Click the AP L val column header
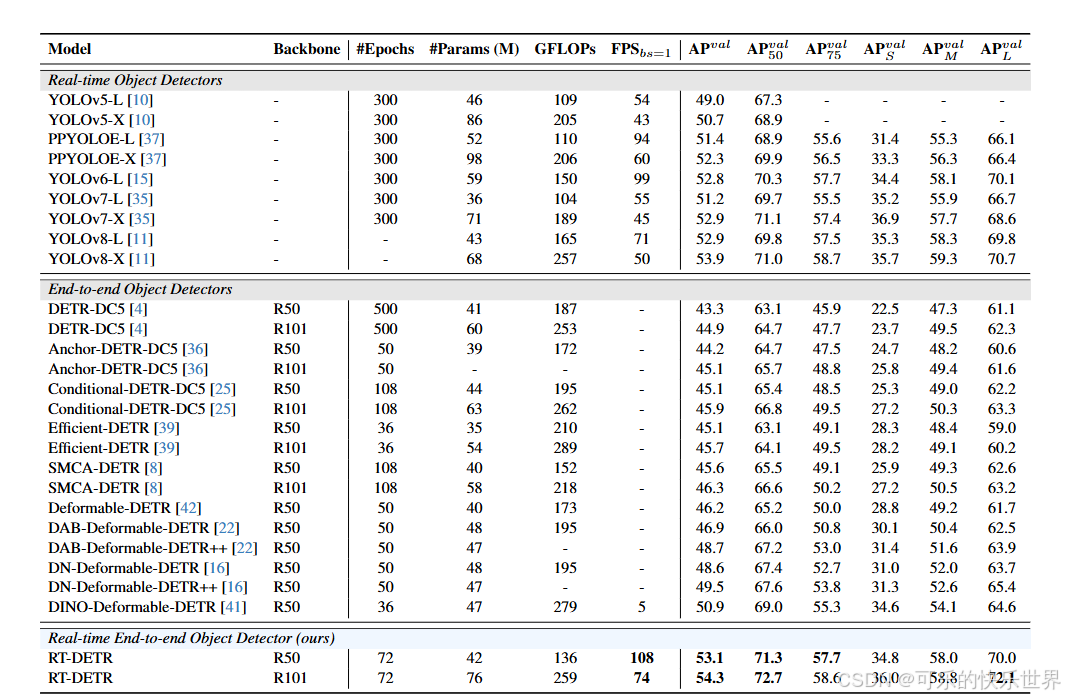The height and width of the screenshot is (697, 1065). tap(1001, 50)
